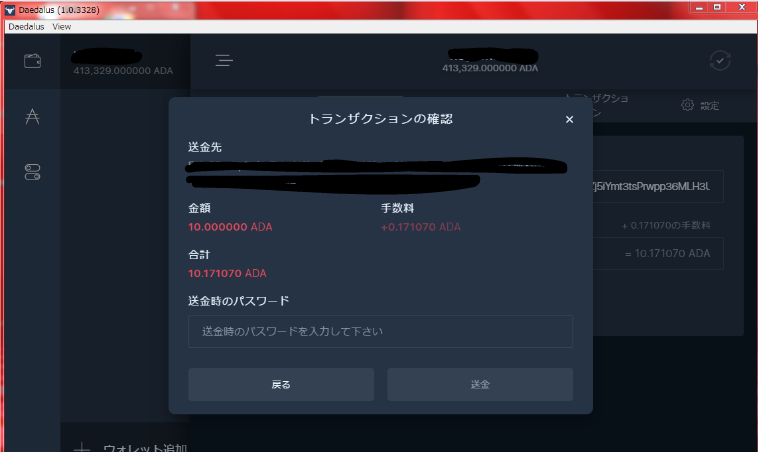Click the settings gear icon in wallet tabs

click(687, 105)
